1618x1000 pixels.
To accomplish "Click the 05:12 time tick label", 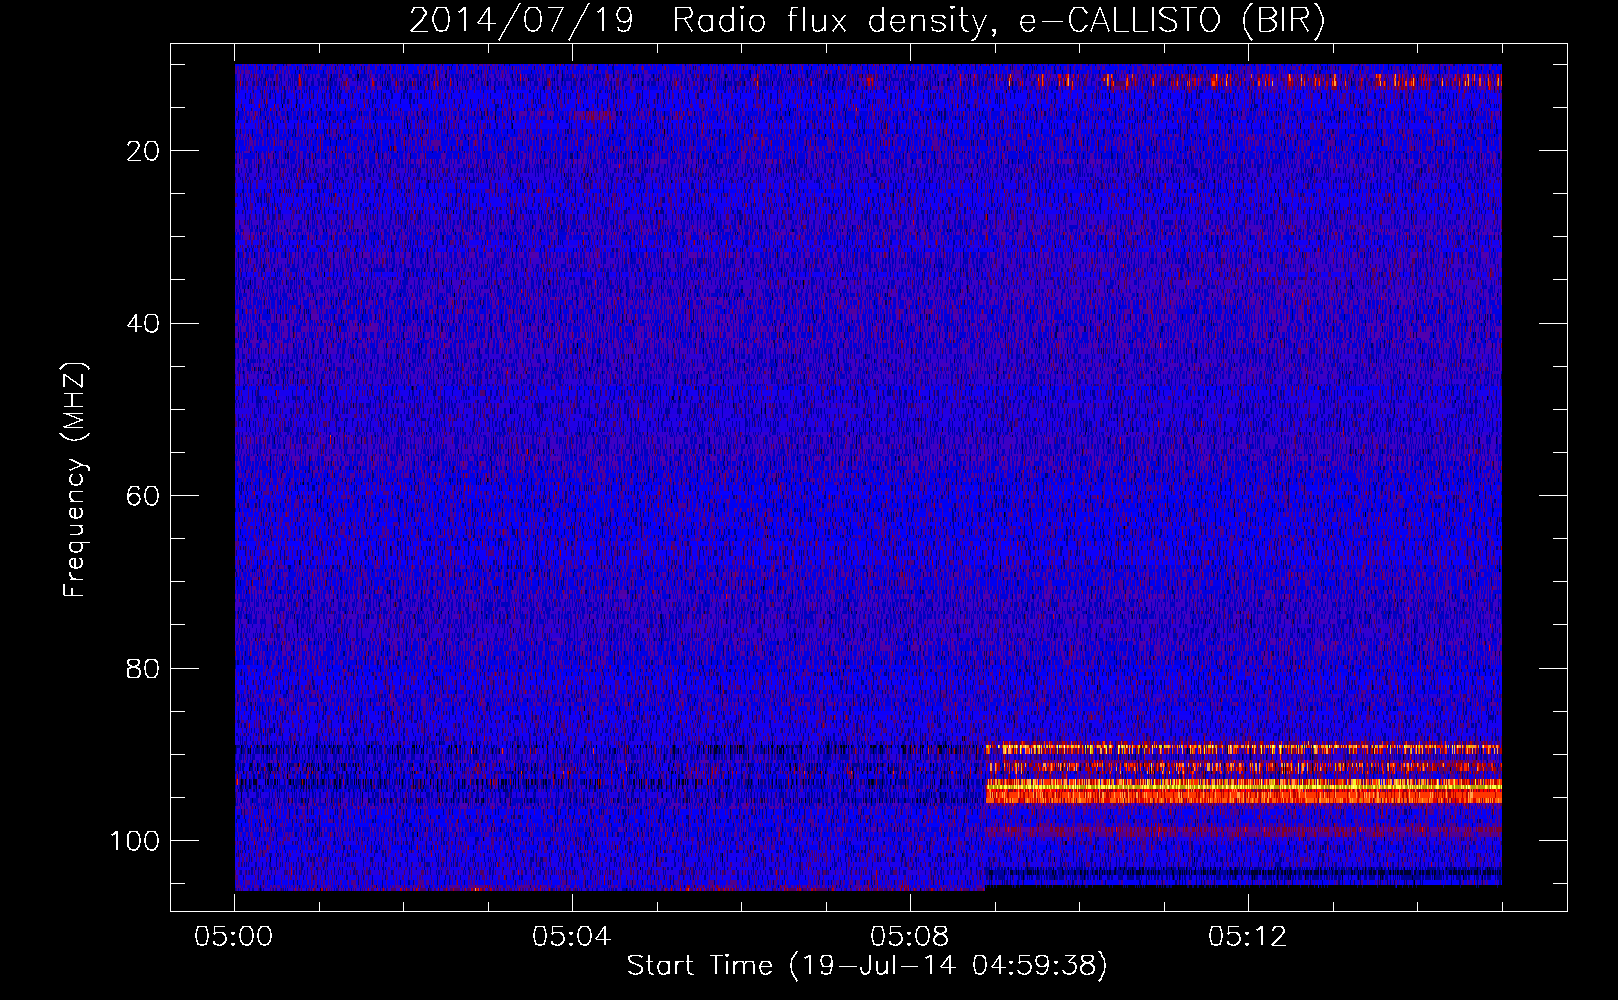I will tap(1248, 937).
